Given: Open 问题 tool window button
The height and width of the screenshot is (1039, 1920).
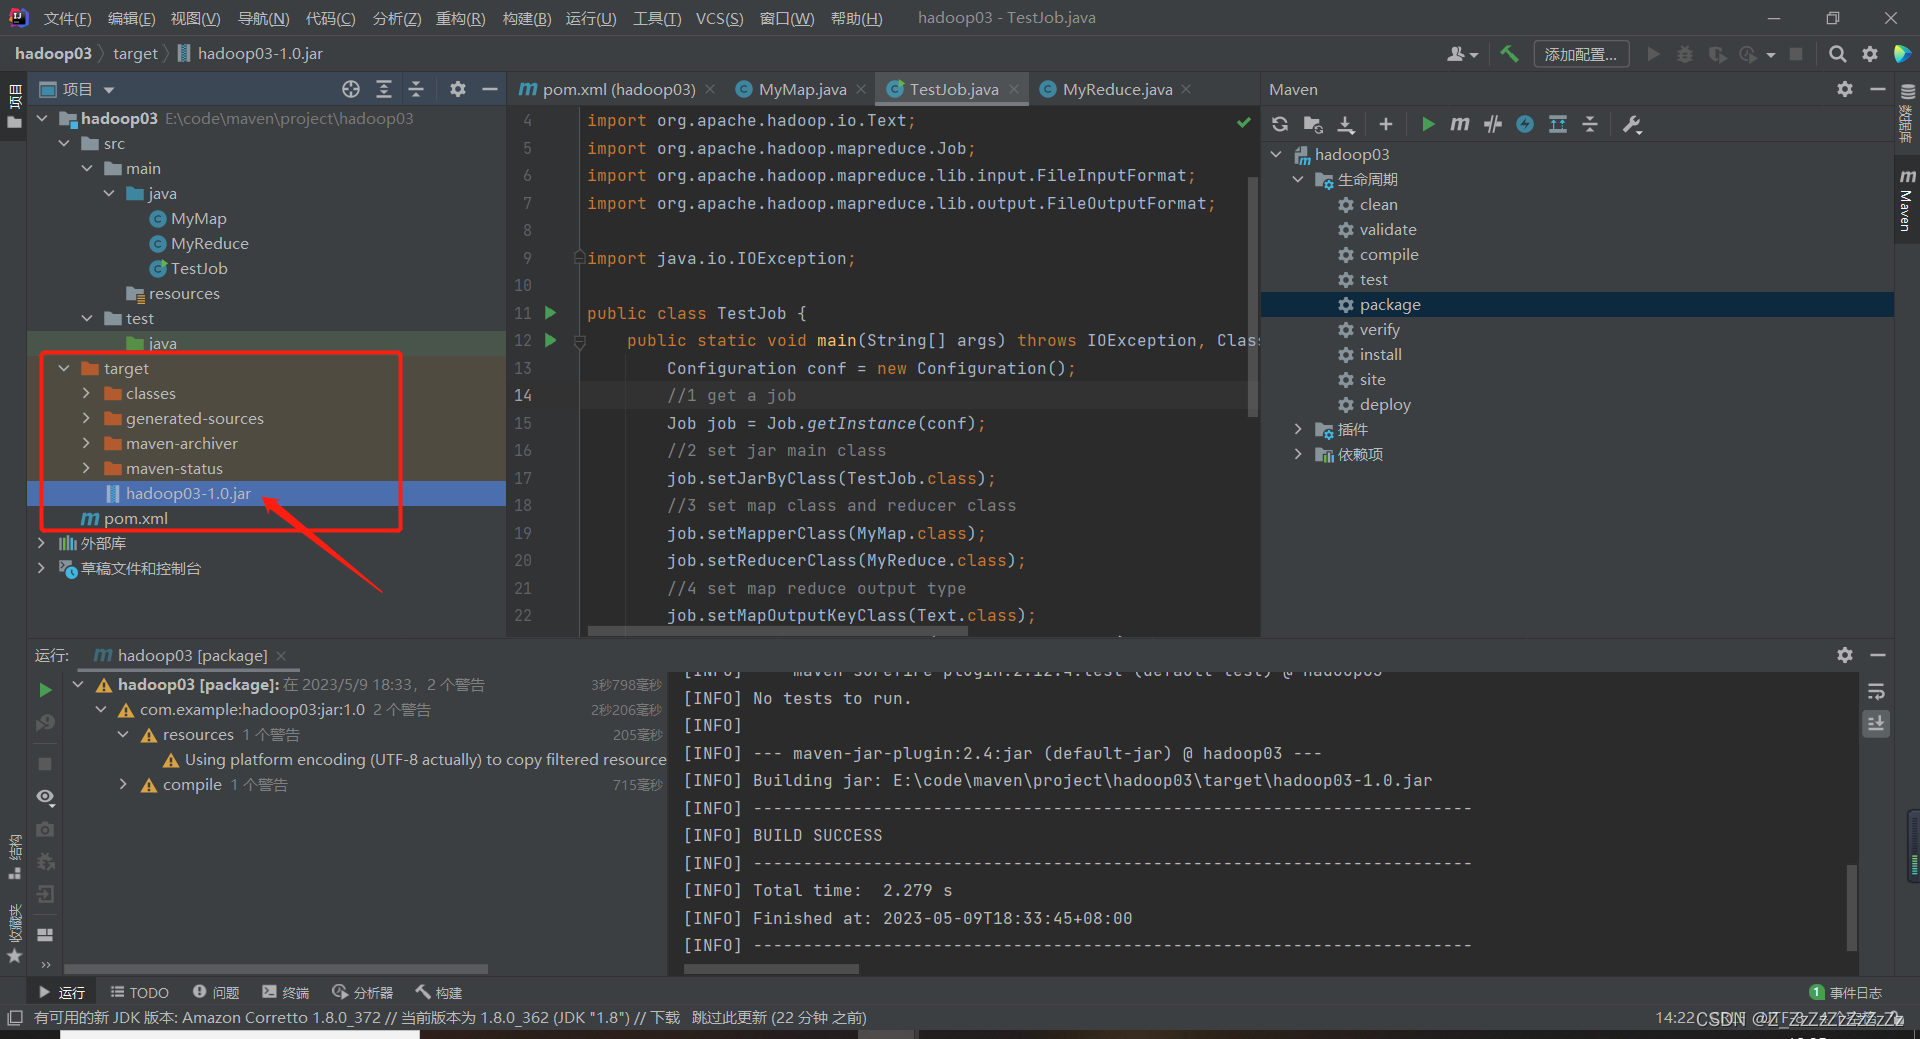Looking at the screenshot, I should point(216,992).
